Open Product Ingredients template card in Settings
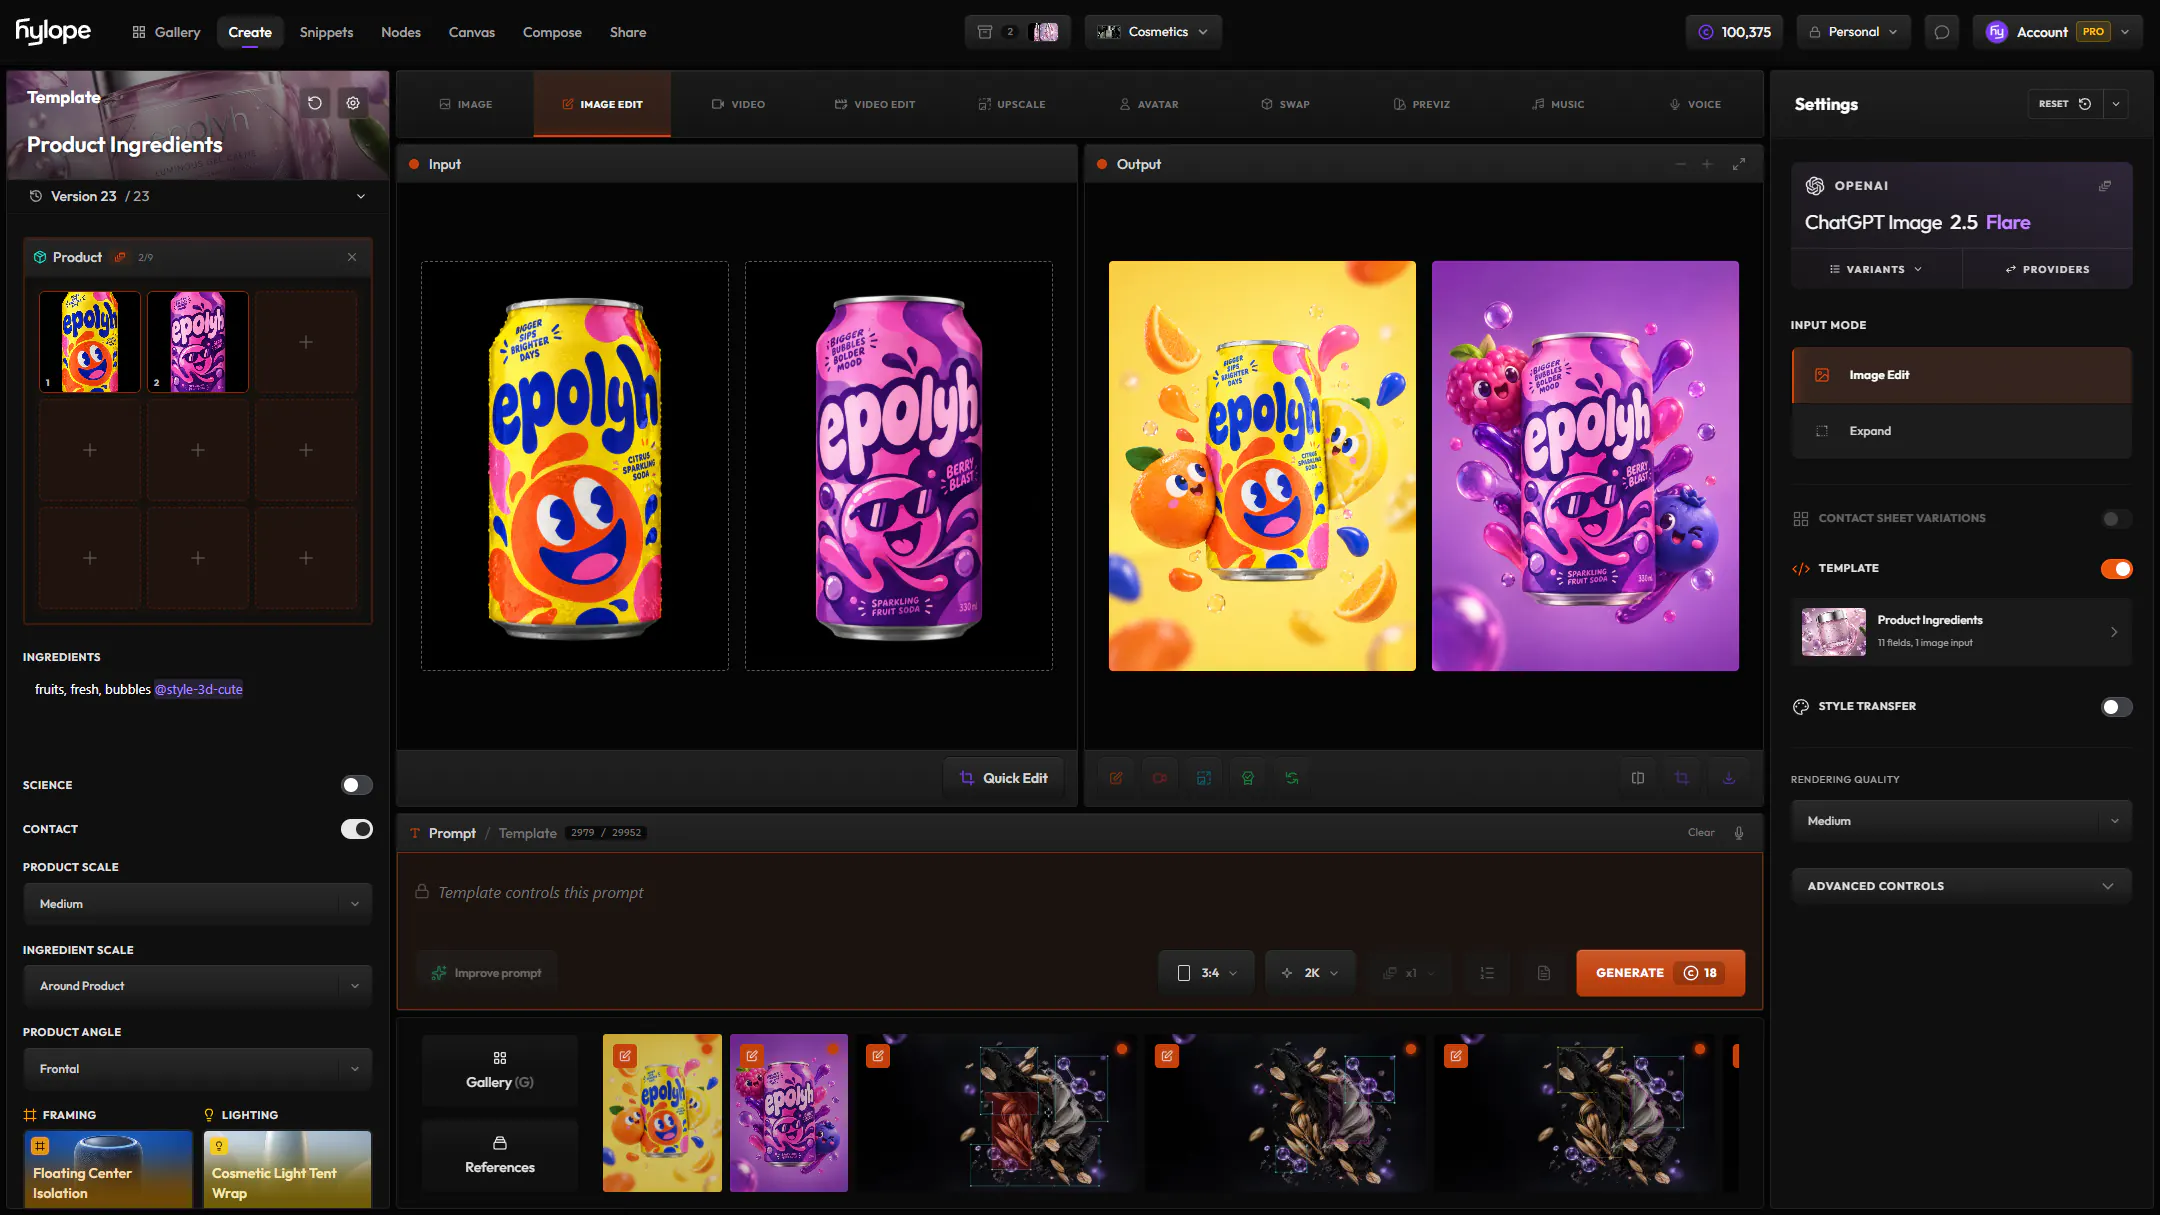The image size is (2160, 1215). click(x=1962, y=632)
